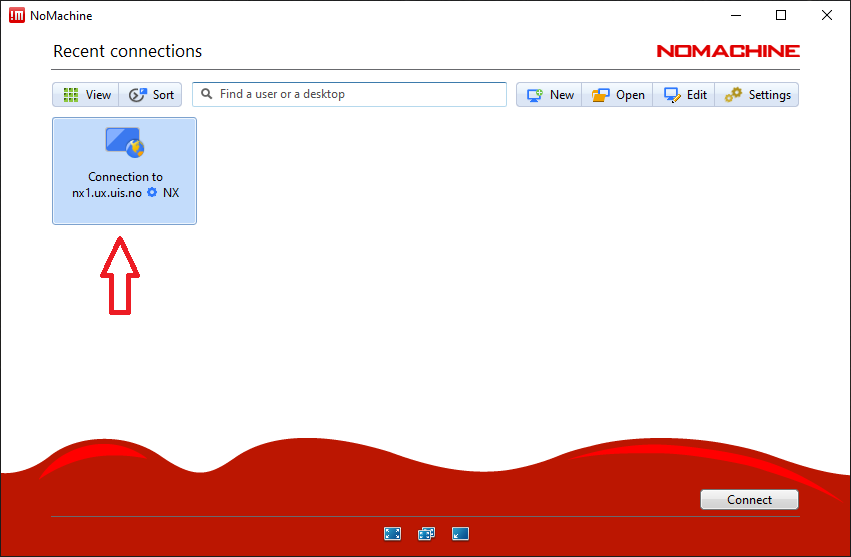The width and height of the screenshot is (851, 557).
Task: Select the nx1.ux.uis.no connection tile
Action: pyautogui.click(x=124, y=170)
